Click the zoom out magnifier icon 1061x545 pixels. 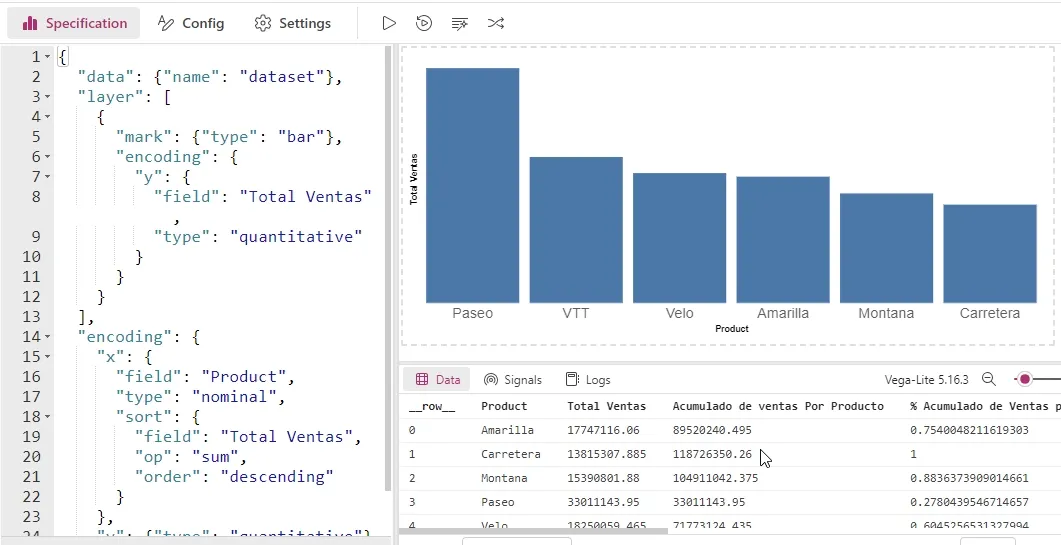coord(988,380)
